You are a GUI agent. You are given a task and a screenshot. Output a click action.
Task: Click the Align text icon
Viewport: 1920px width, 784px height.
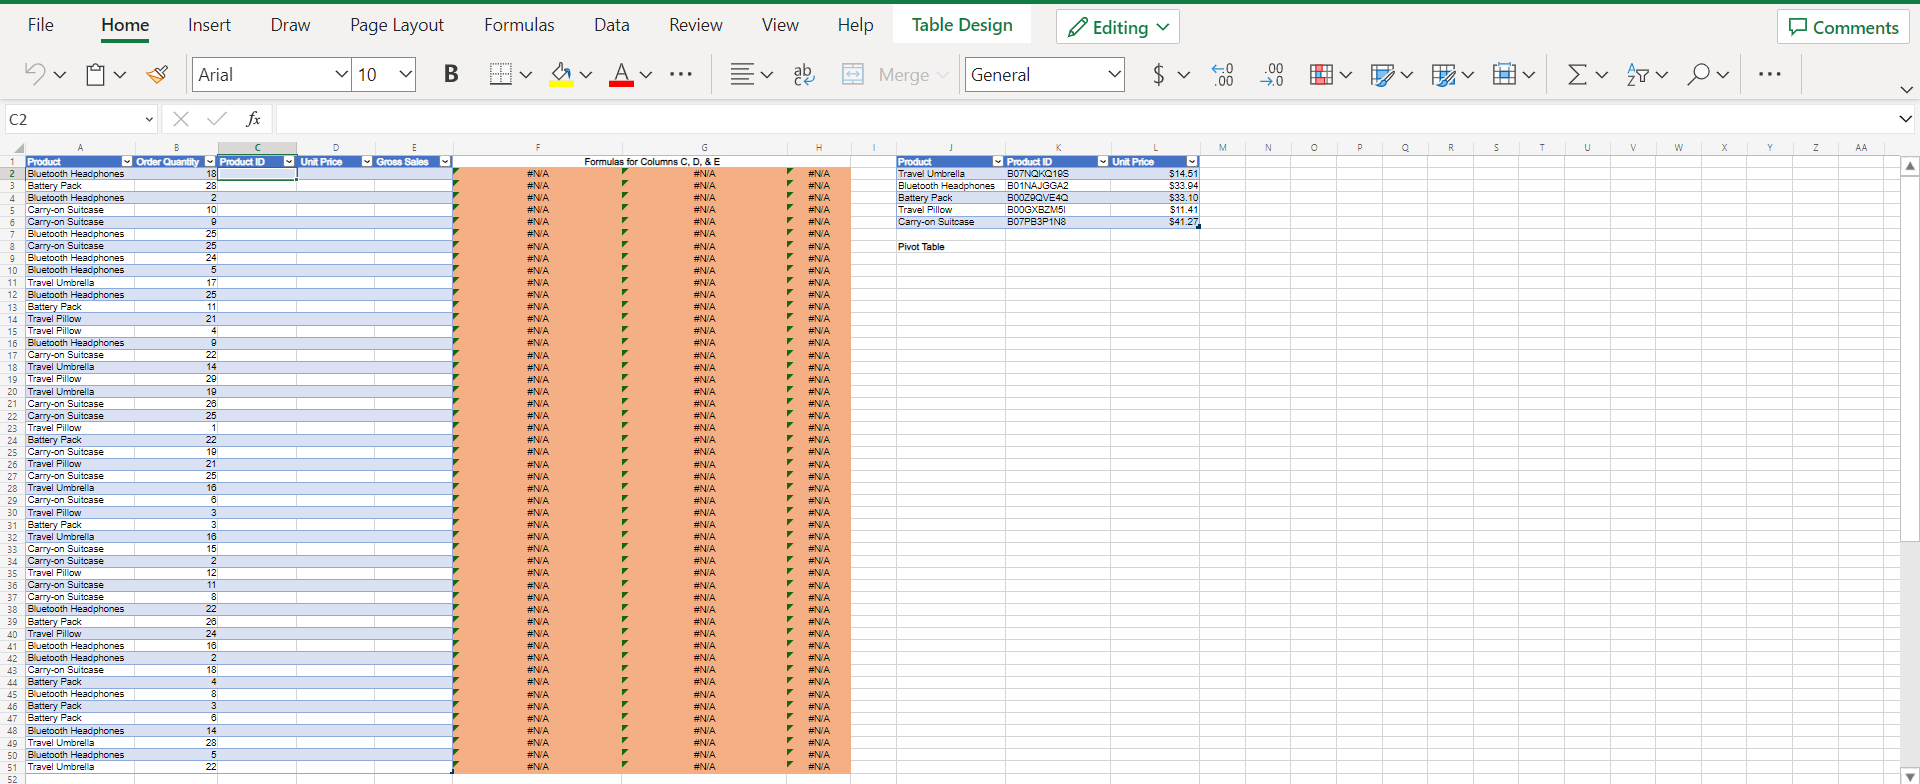(742, 74)
